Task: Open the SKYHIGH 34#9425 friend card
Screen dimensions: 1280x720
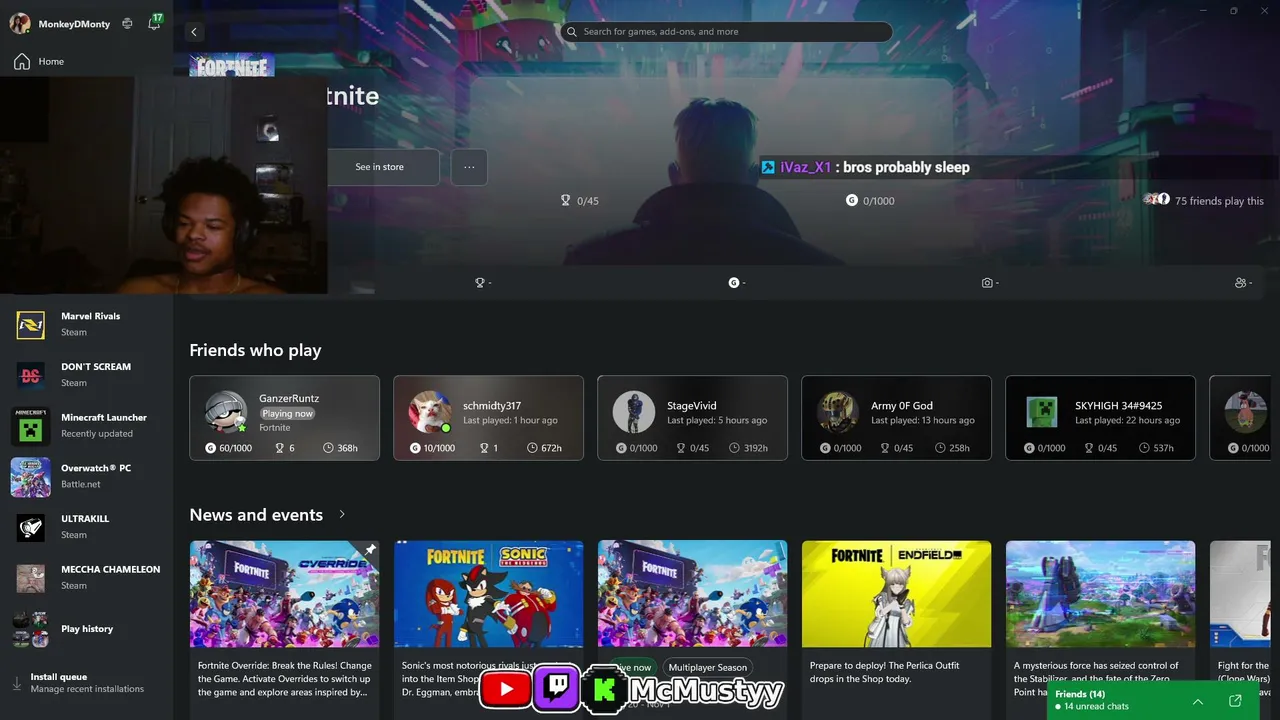Action: tap(1101, 418)
